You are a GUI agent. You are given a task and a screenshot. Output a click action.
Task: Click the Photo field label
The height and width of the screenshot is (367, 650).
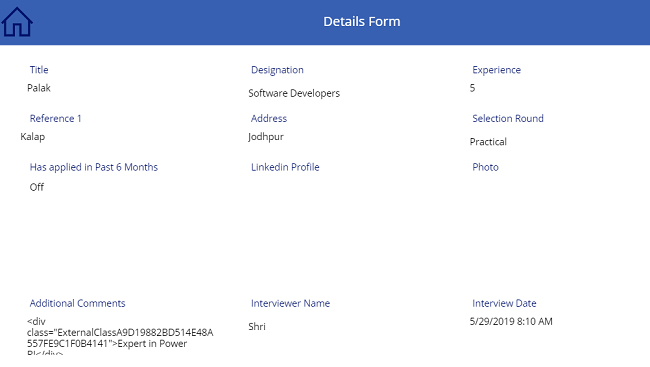(485, 167)
